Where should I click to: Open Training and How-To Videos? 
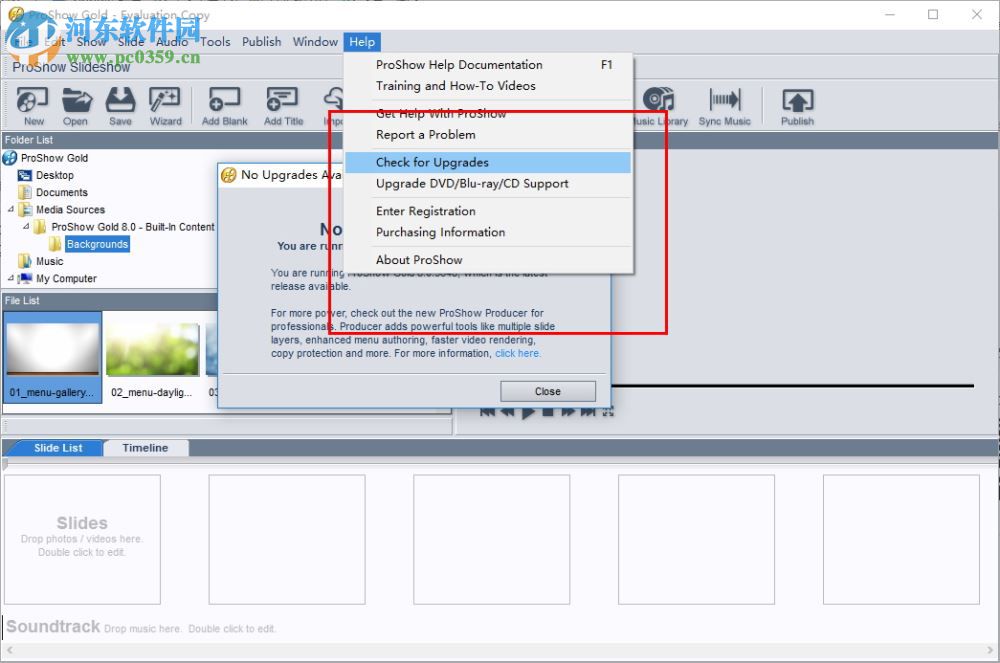pyautogui.click(x=489, y=85)
